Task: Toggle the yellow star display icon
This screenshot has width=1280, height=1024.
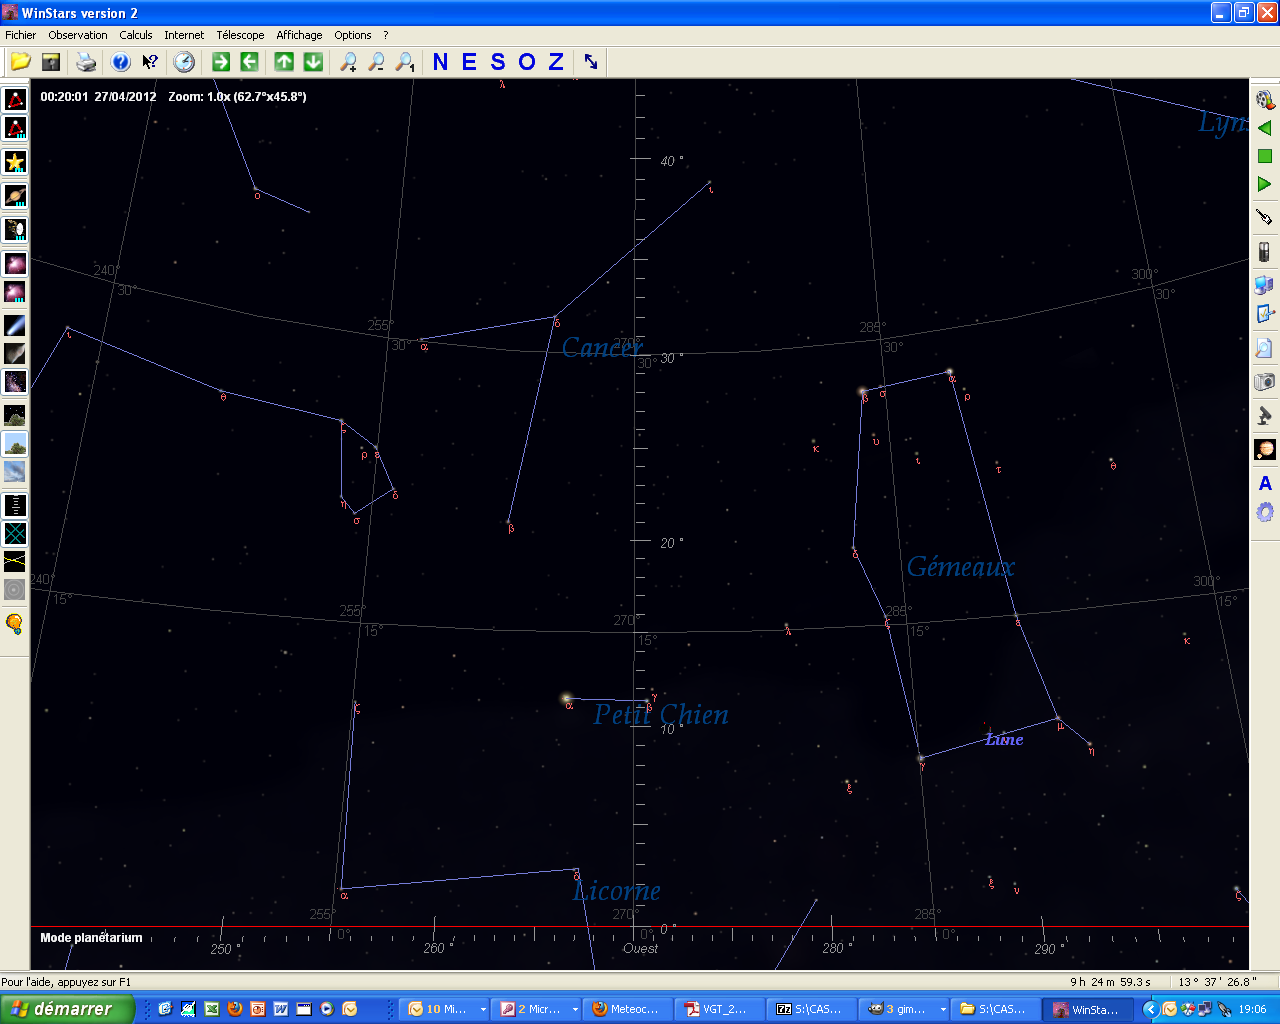Action: 15,162
